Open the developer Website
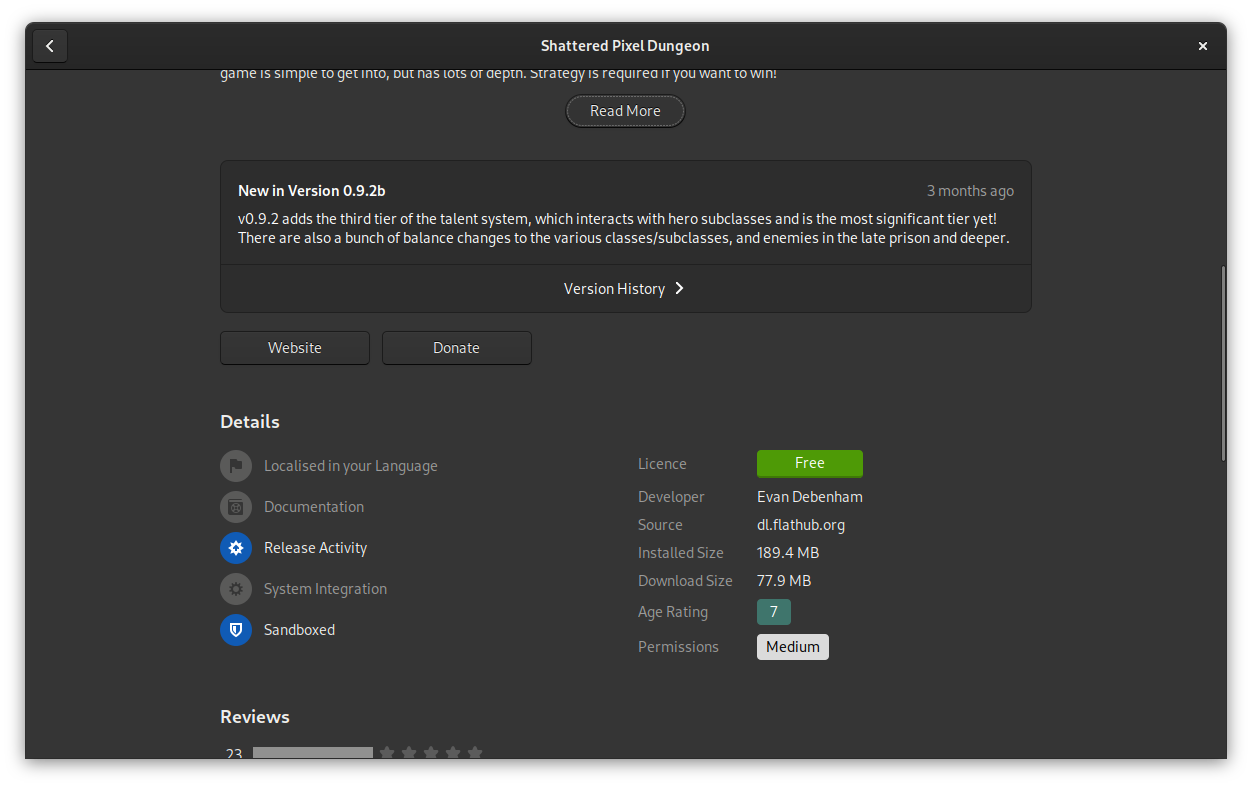1252x787 pixels. (295, 348)
